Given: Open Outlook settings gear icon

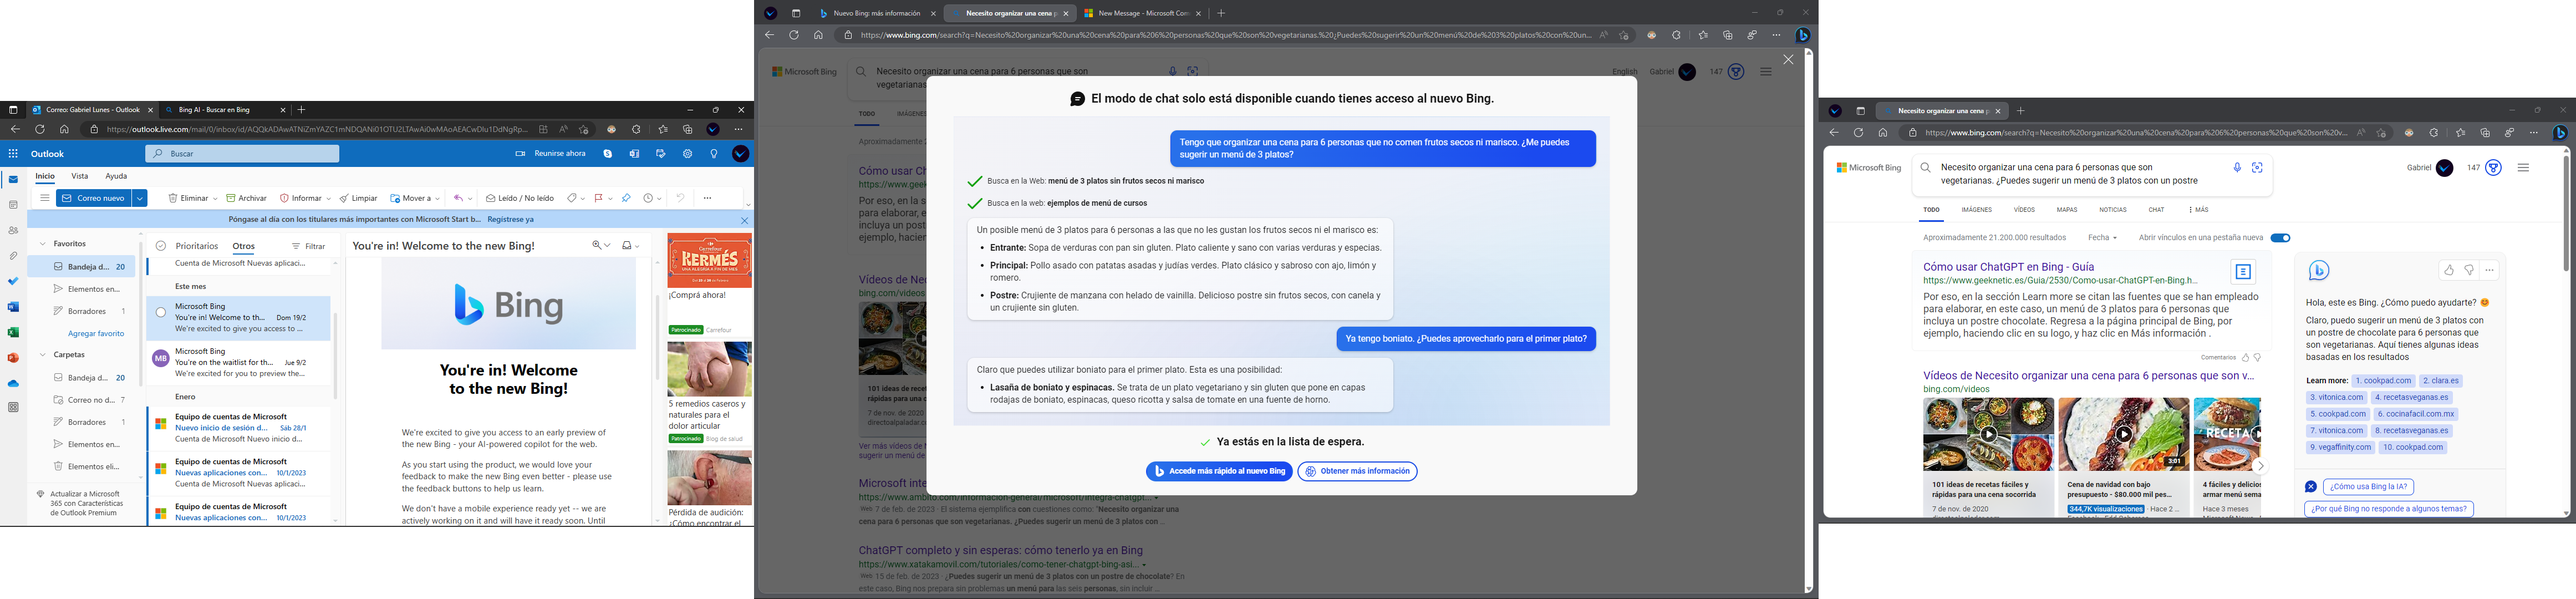Looking at the screenshot, I should (x=687, y=154).
